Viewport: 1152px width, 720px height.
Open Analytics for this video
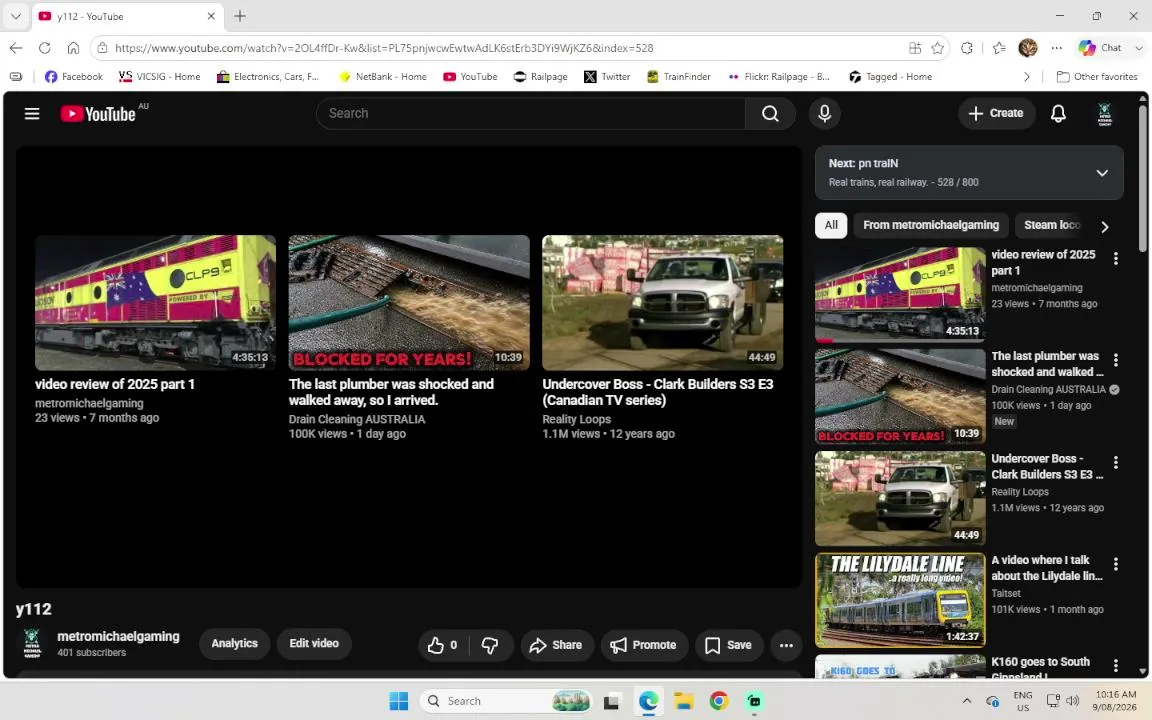click(x=234, y=644)
